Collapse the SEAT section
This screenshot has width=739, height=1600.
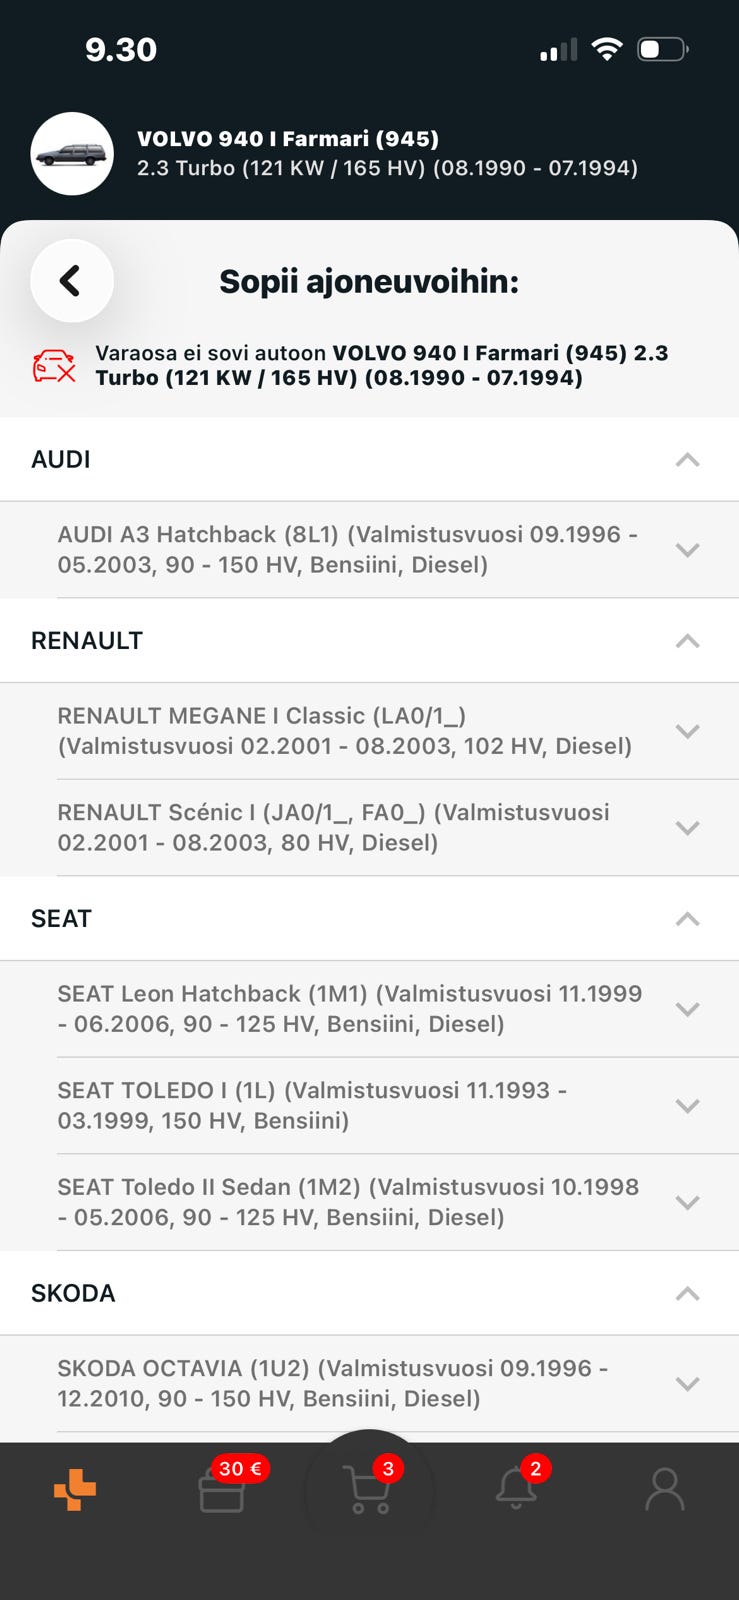[x=687, y=919]
